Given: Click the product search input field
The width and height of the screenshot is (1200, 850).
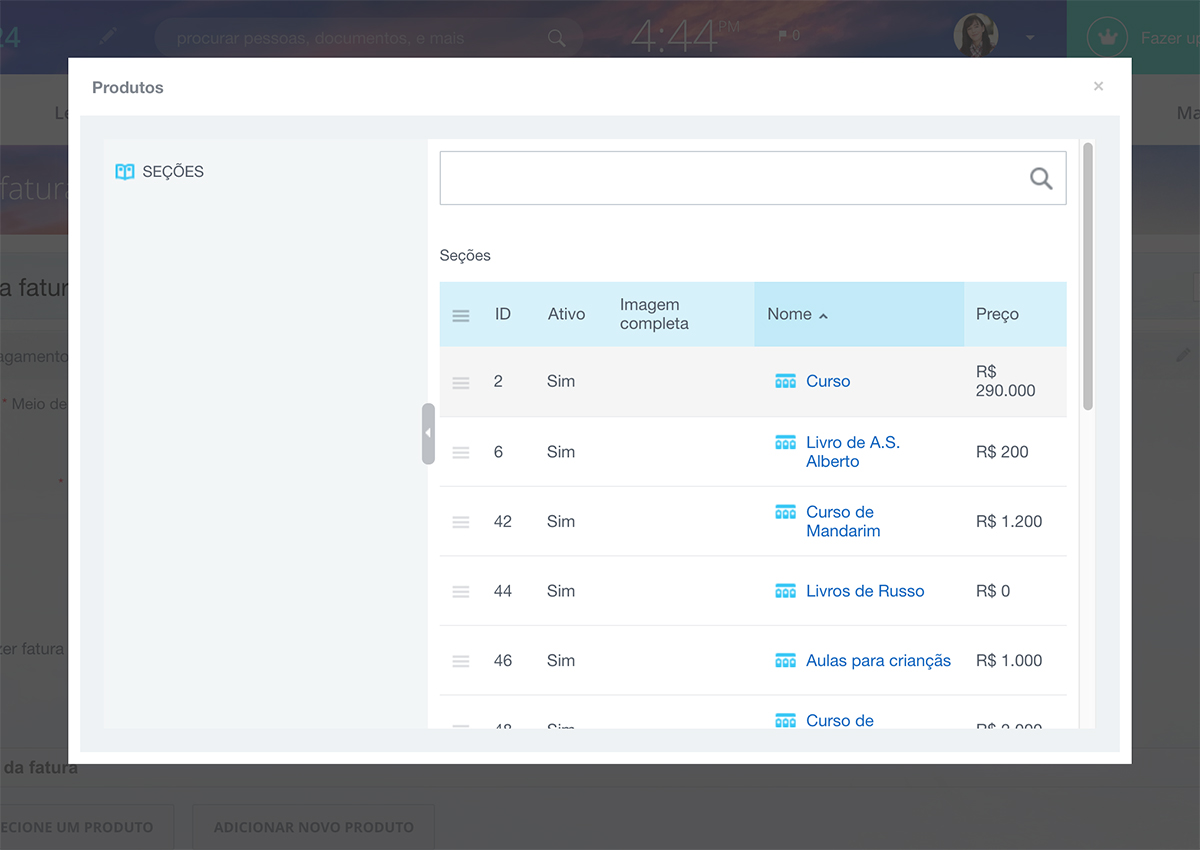Looking at the screenshot, I should pos(730,178).
